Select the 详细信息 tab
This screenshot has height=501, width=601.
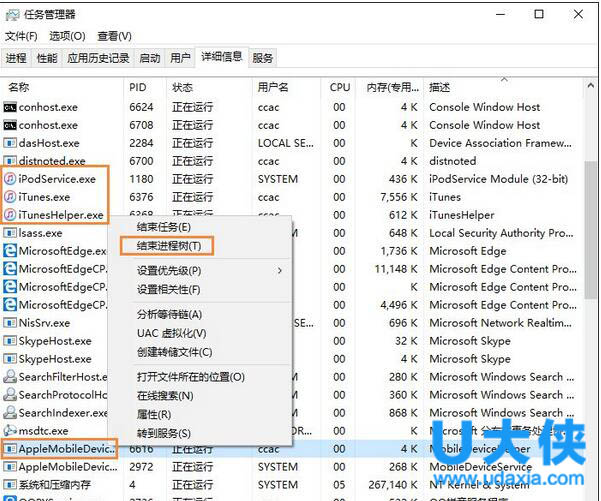222,57
